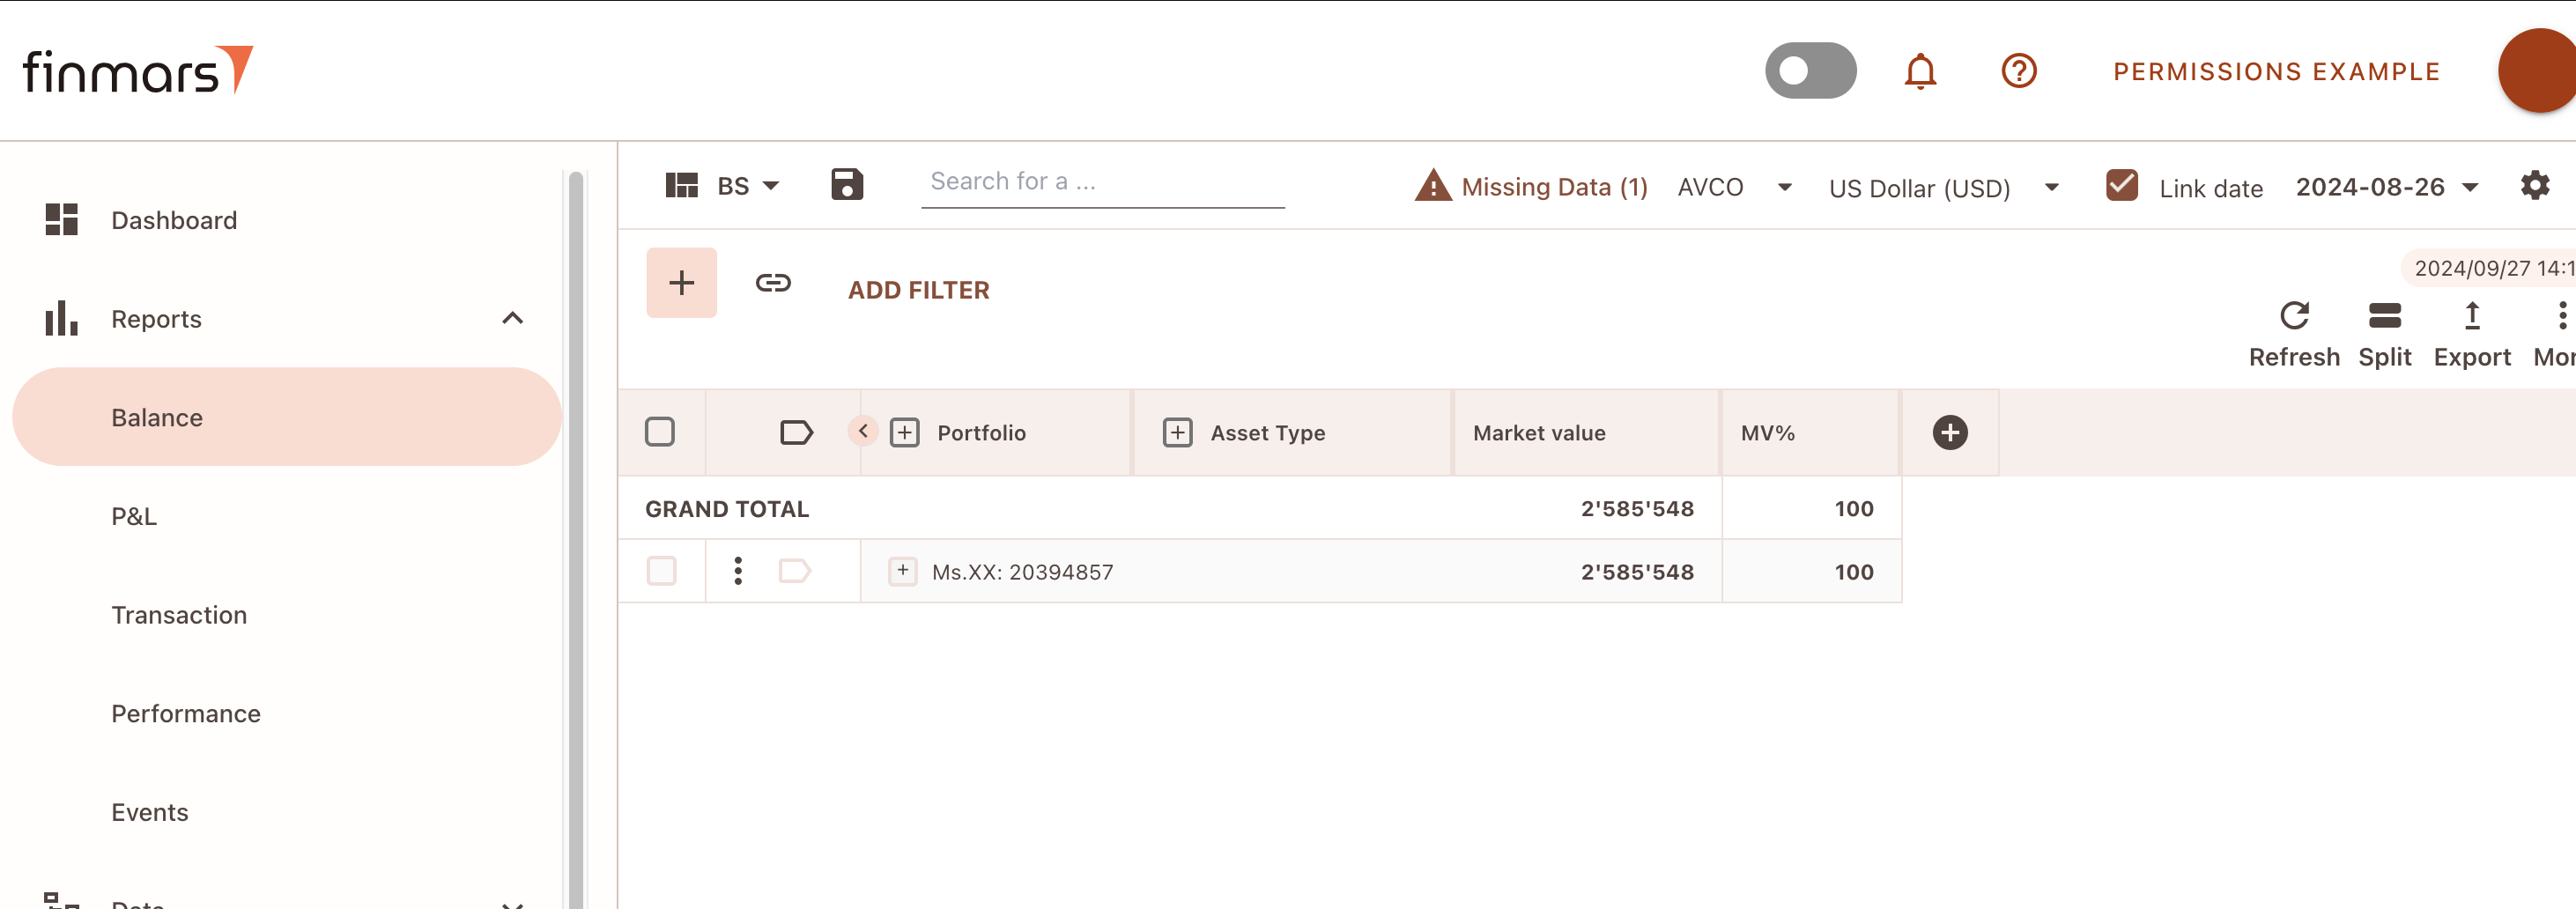Viewport: 2576px width, 909px height.
Task: Click 2'585'548 in the GRAND TOTAL row
Action: [1636, 509]
